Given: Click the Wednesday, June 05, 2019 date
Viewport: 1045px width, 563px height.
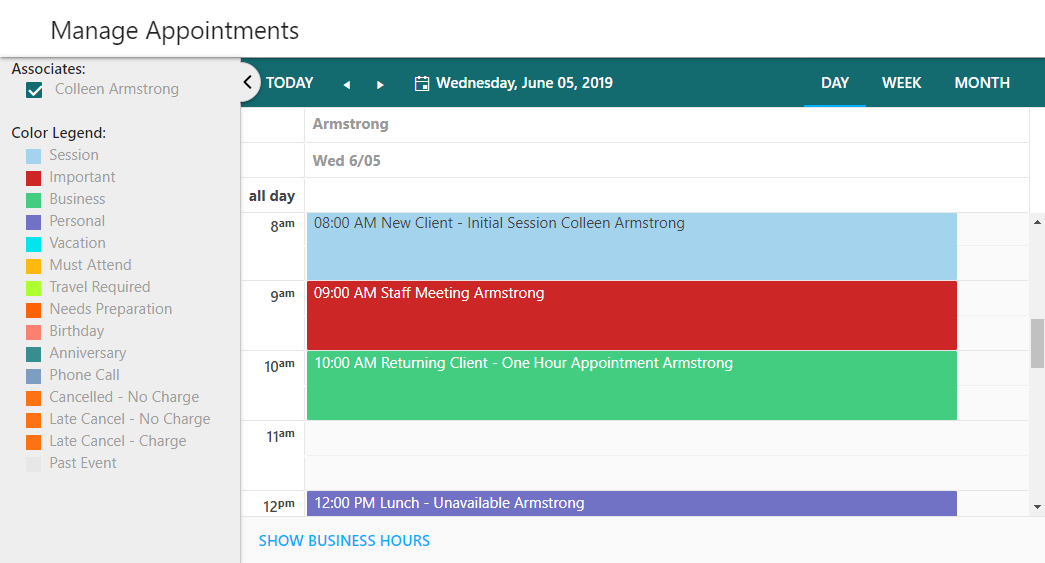Looking at the screenshot, I should pyautogui.click(x=524, y=83).
